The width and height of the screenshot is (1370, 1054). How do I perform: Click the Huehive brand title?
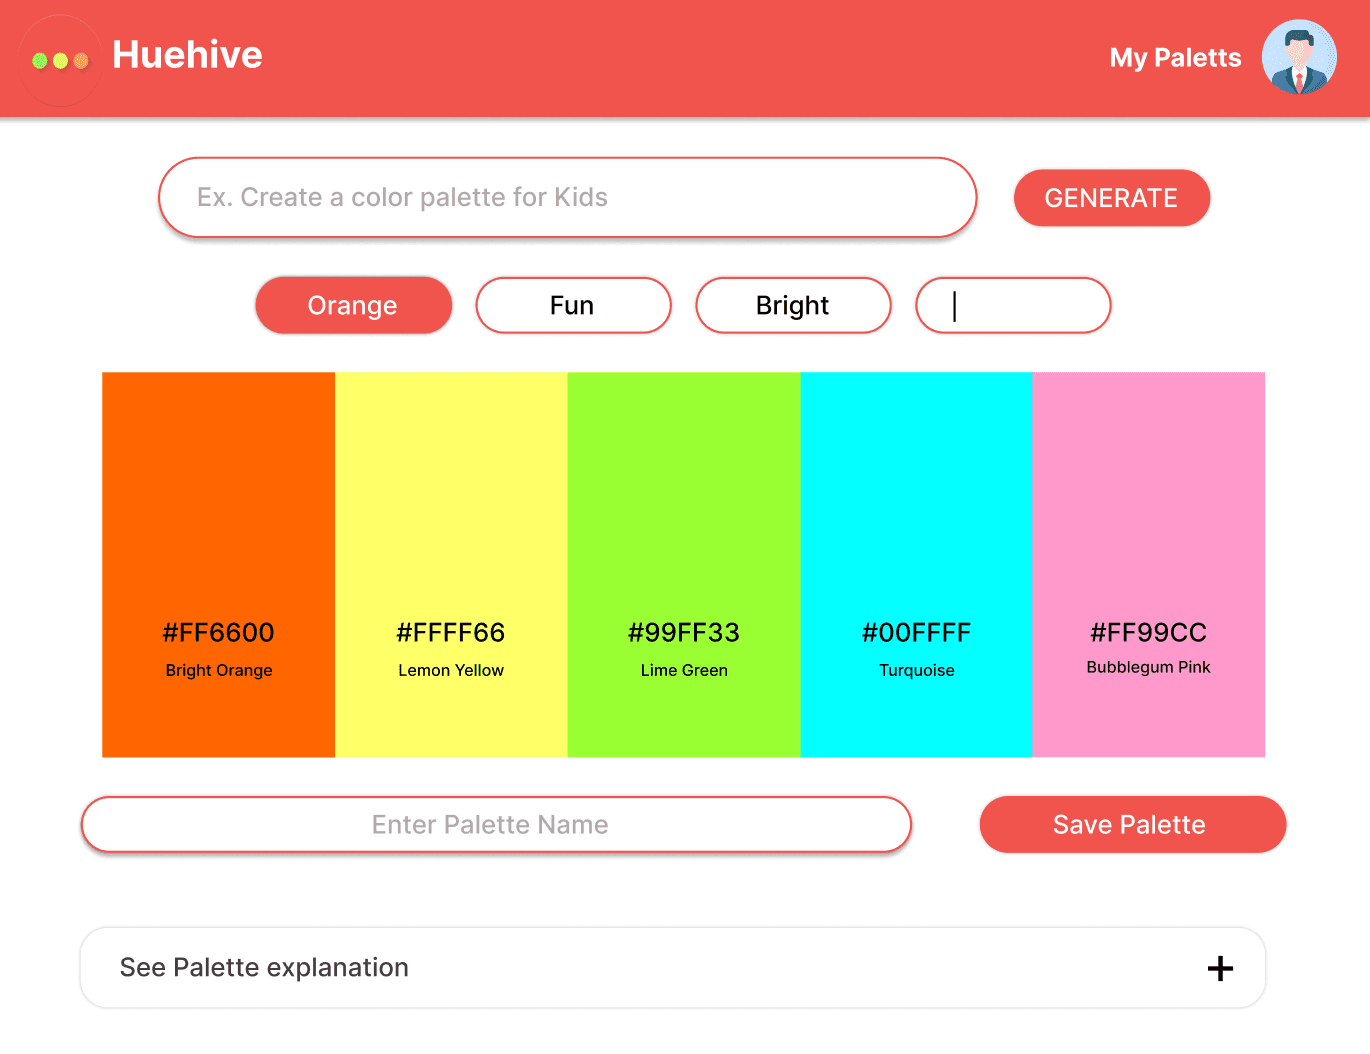pos(187,55)
